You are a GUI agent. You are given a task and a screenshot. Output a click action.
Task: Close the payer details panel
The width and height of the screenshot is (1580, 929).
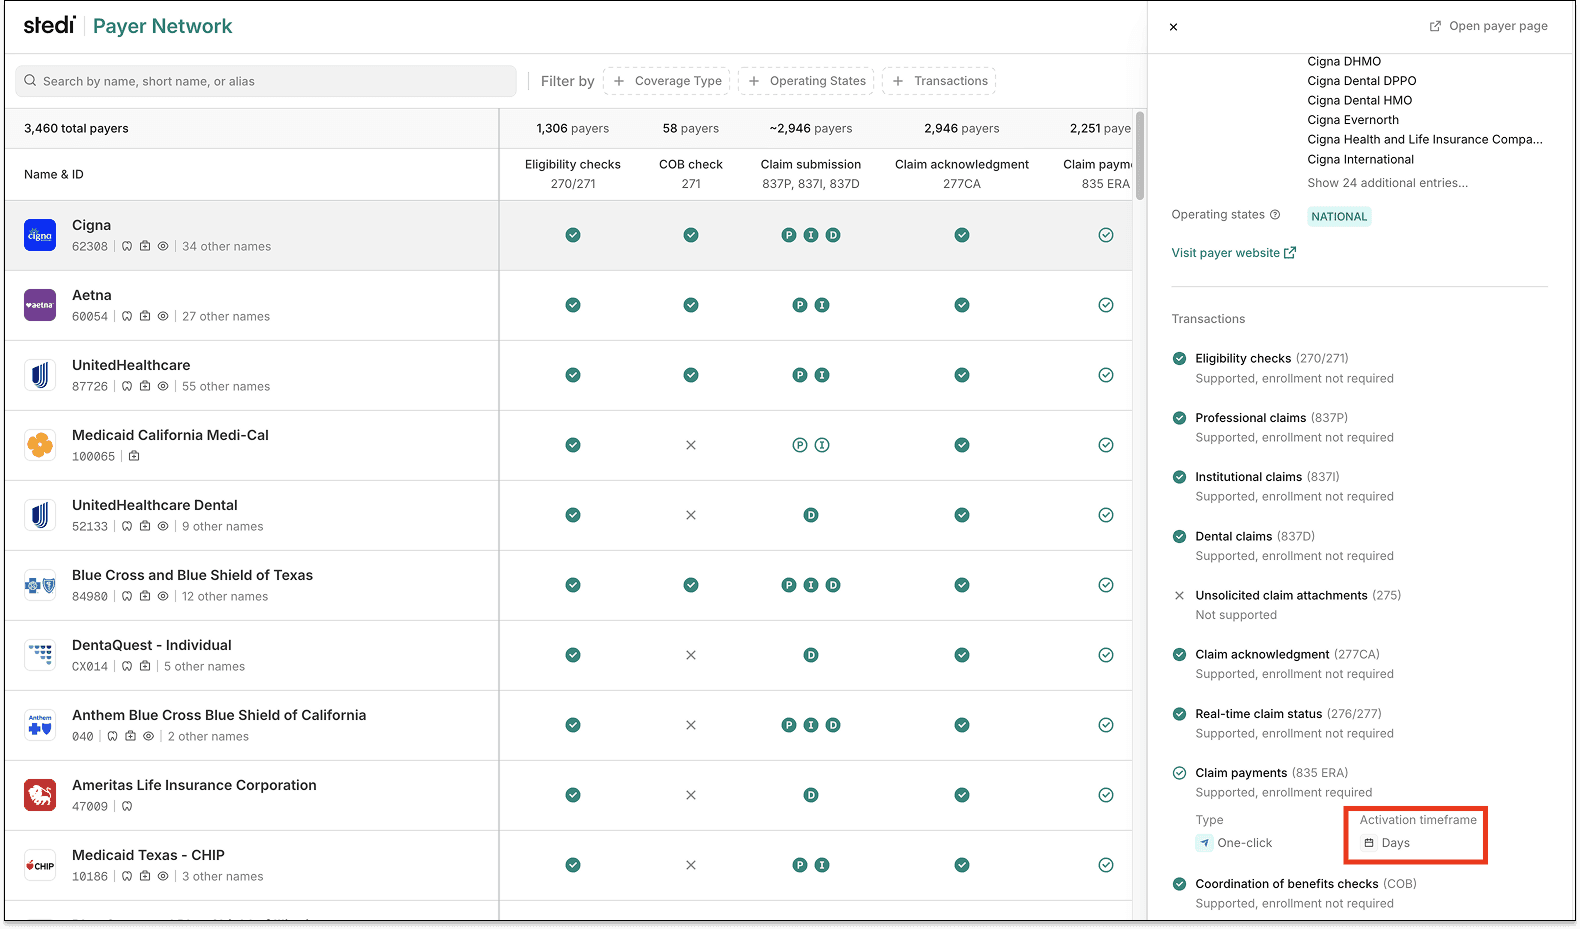[x=1173, y=27]
